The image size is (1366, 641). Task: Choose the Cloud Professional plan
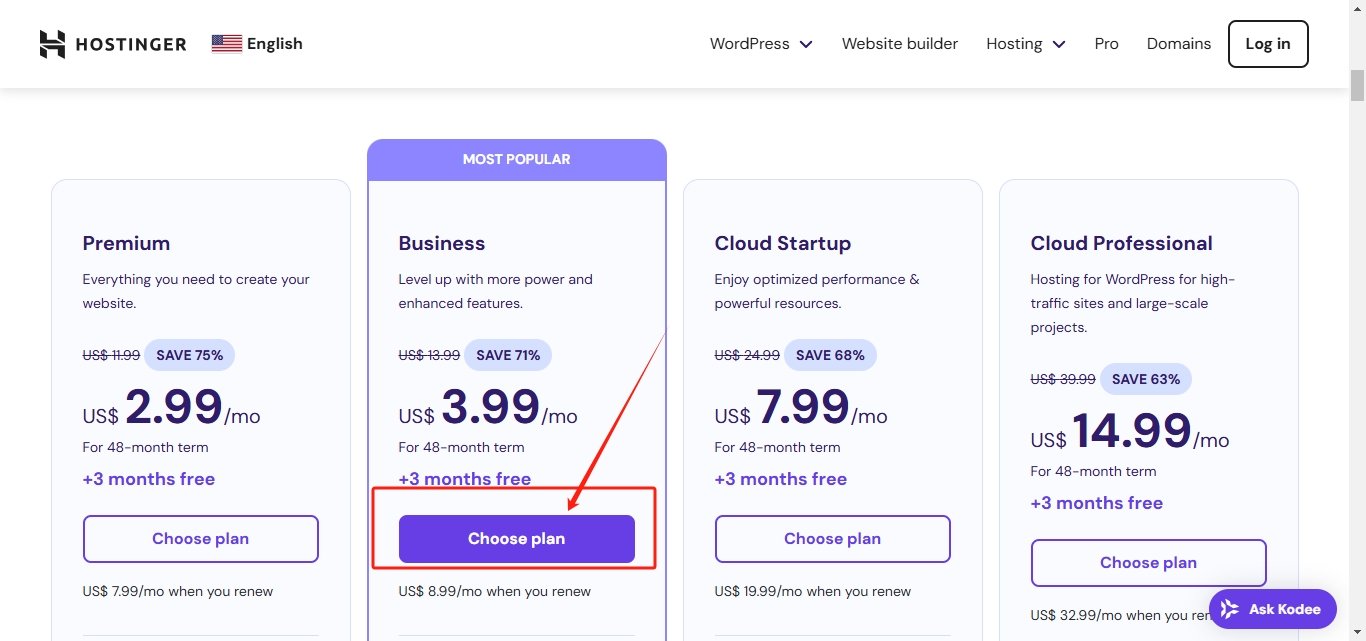pyautogui.click(x=1148, y=563)
